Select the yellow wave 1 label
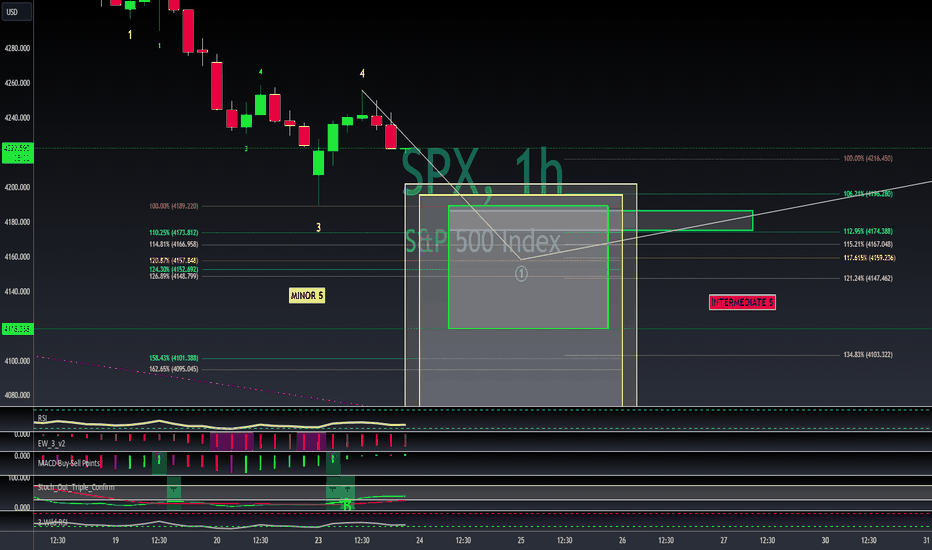Viewport: 932px width, 550px height. [x=130, y=35]
